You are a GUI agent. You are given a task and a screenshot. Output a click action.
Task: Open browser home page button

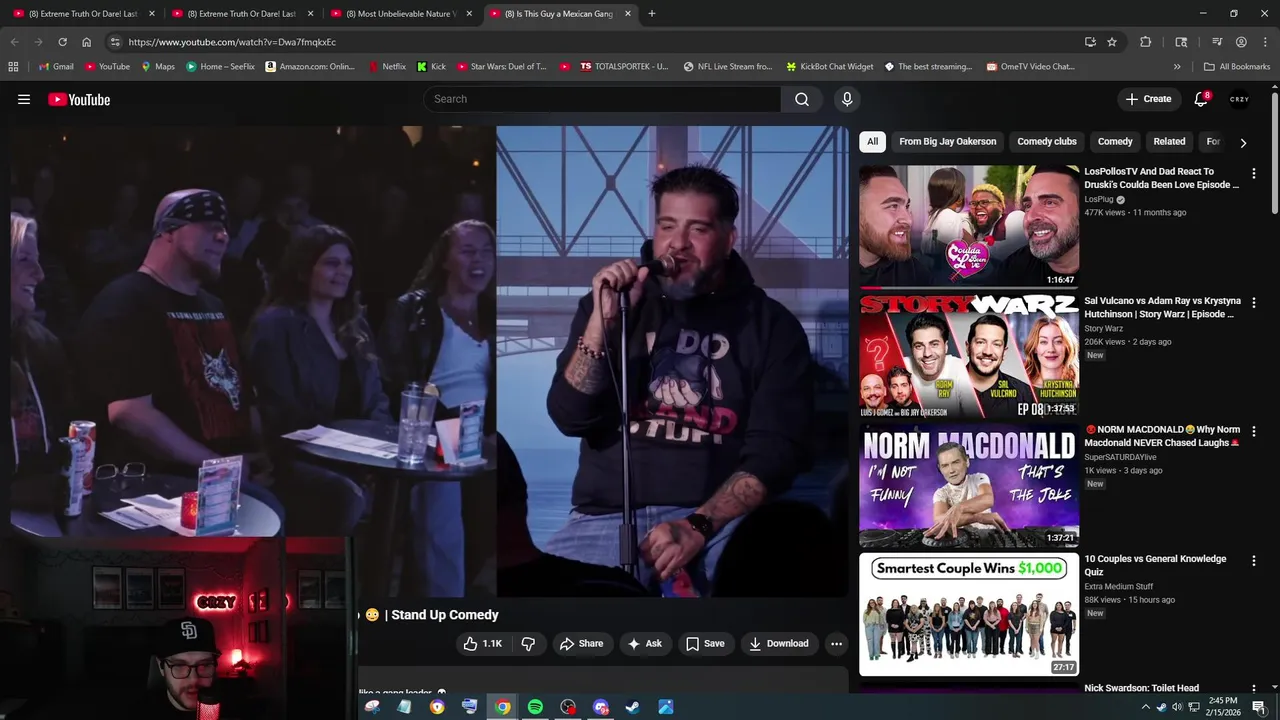(x=86, y=42)
